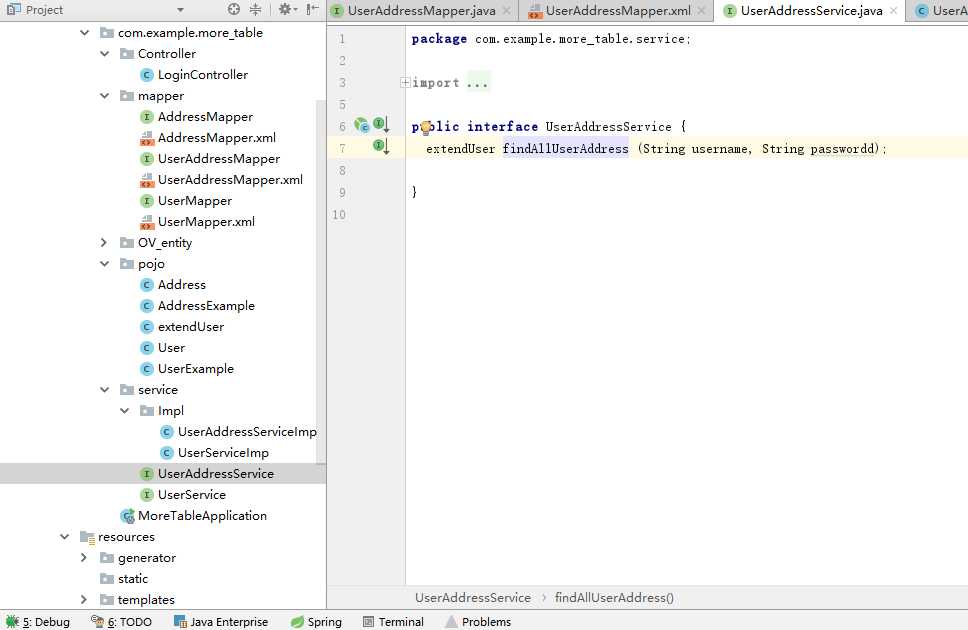
Task: Expand the OV_entity folder
Action: pyautogui.click(x=104, y=243)
